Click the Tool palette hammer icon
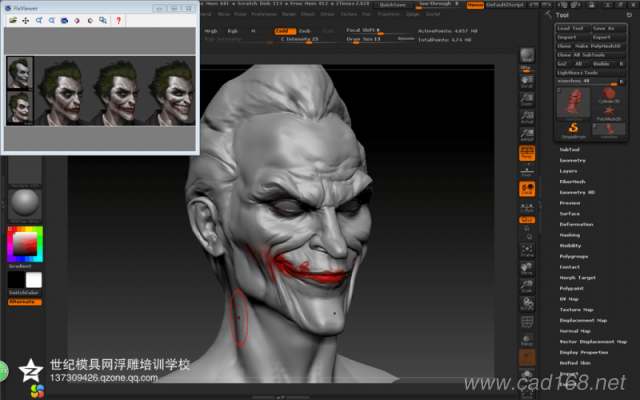Screen dimensions: 640x400 click(548, 15)
